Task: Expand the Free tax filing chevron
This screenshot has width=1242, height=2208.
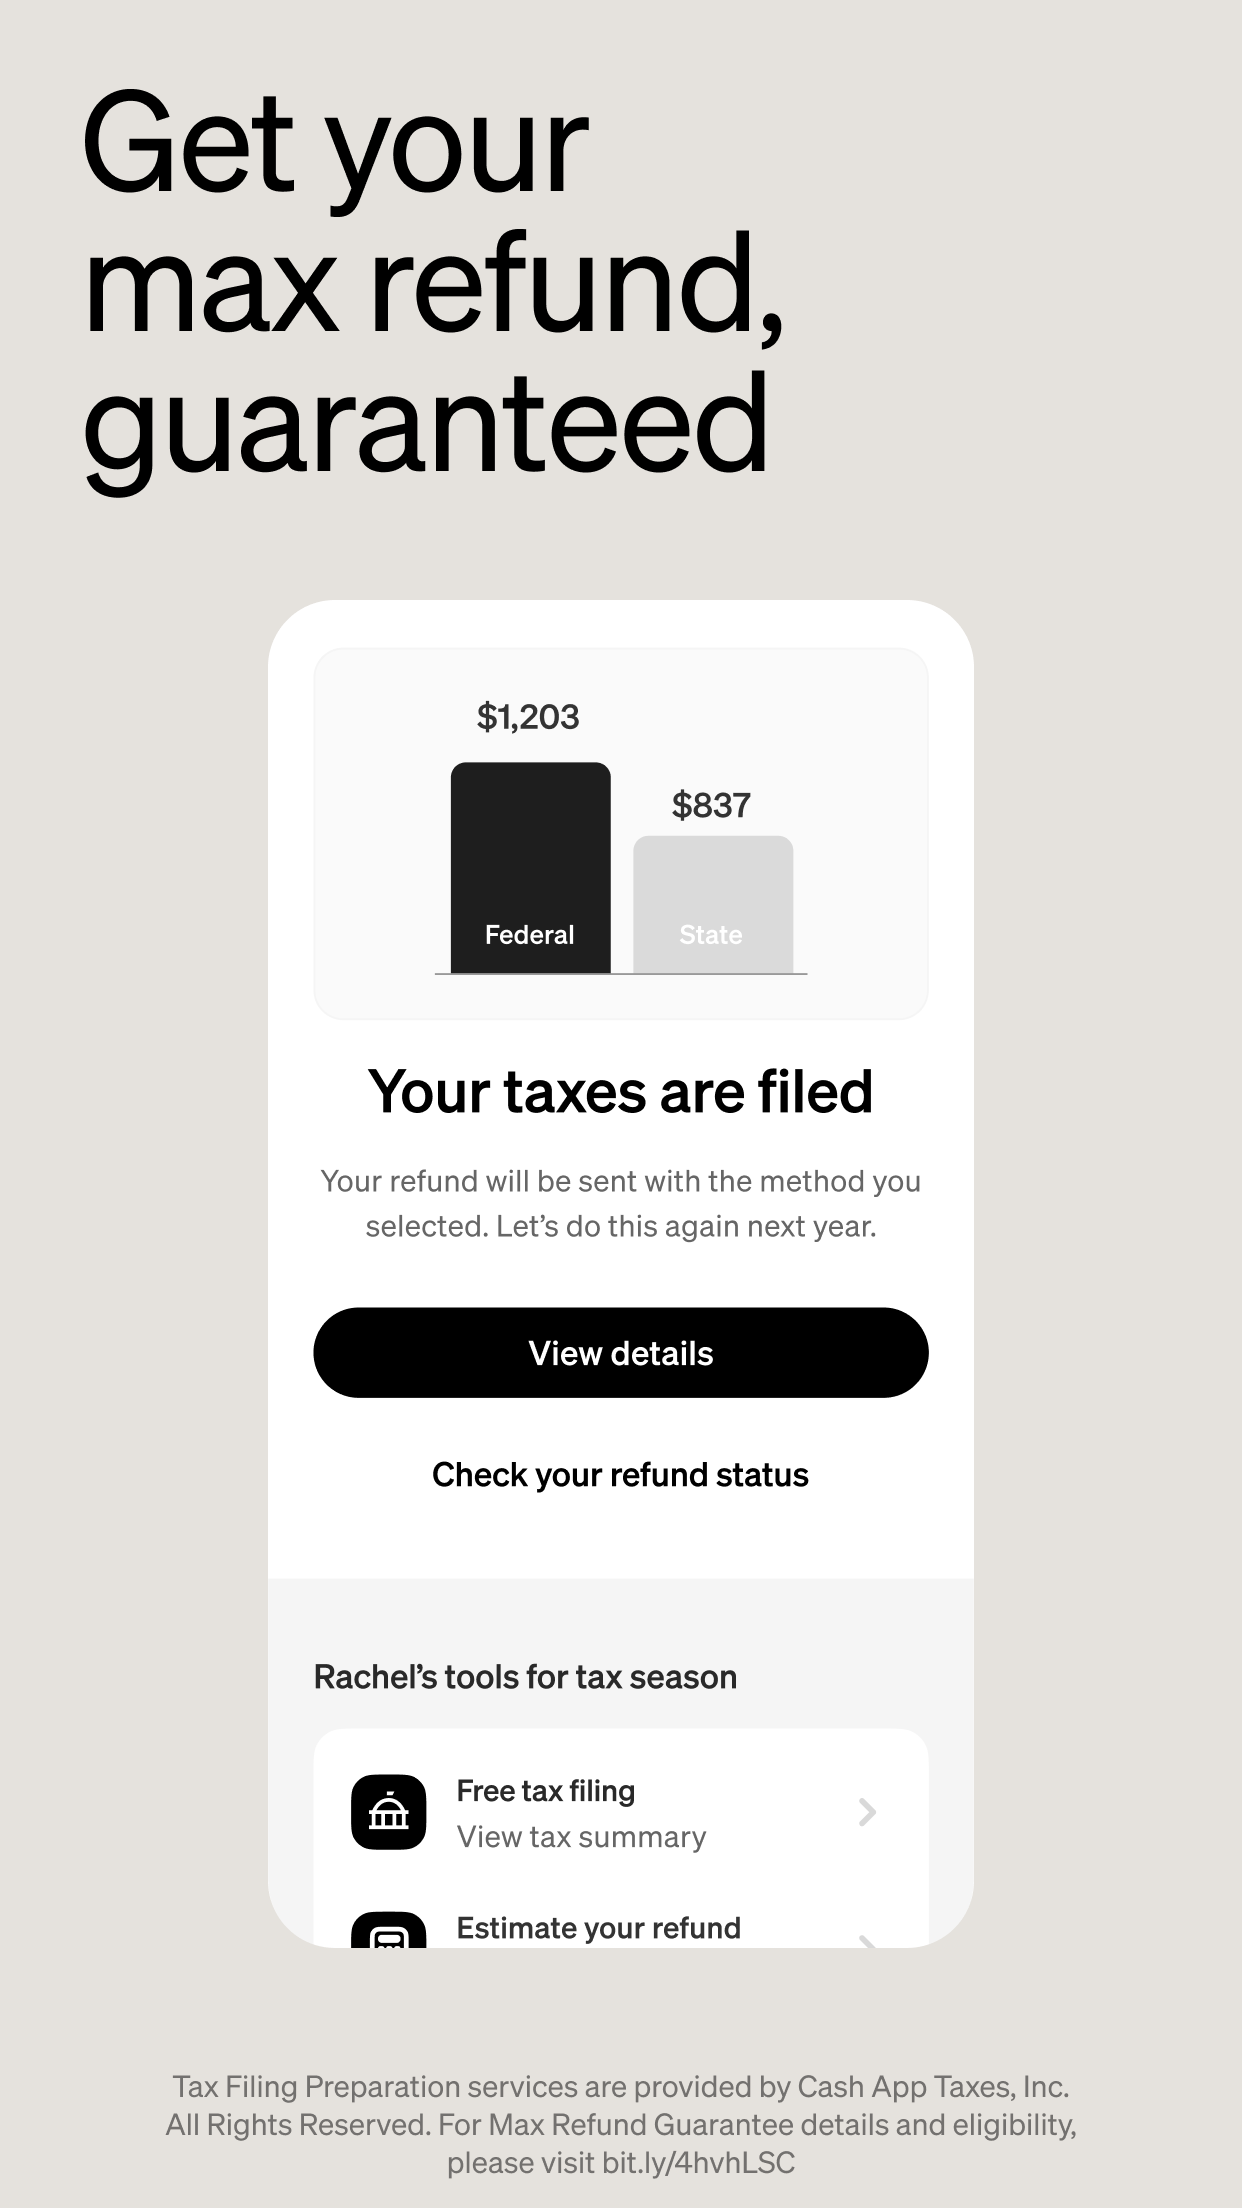Action: [x=867, y=1812]
